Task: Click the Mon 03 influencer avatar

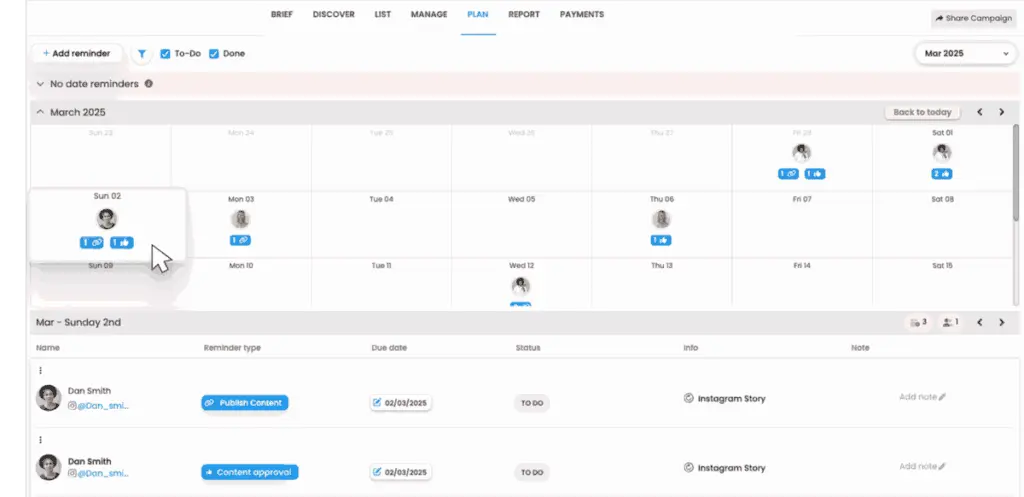Action: click(x=240, y=219)
